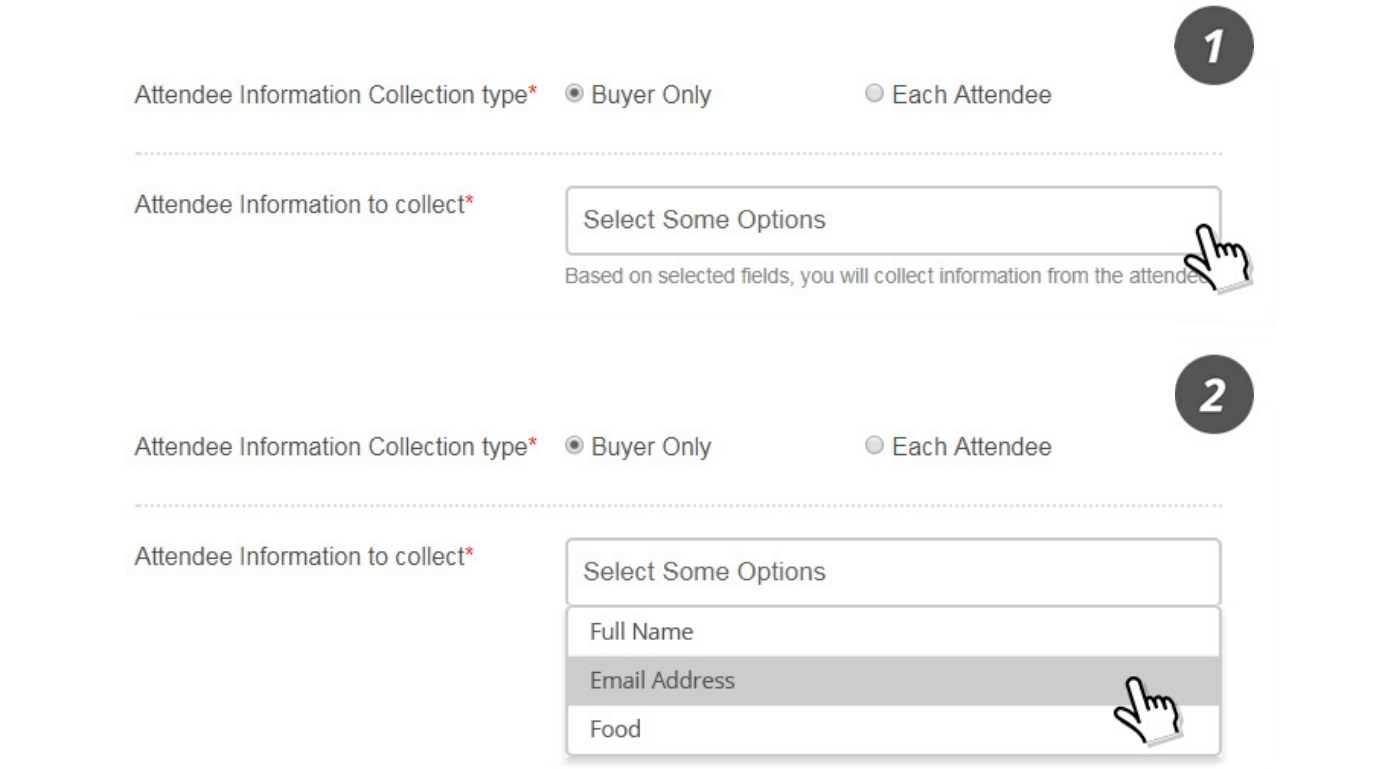
Task: Select Buyer Only radio in step 1
Action: click(574, 95)
